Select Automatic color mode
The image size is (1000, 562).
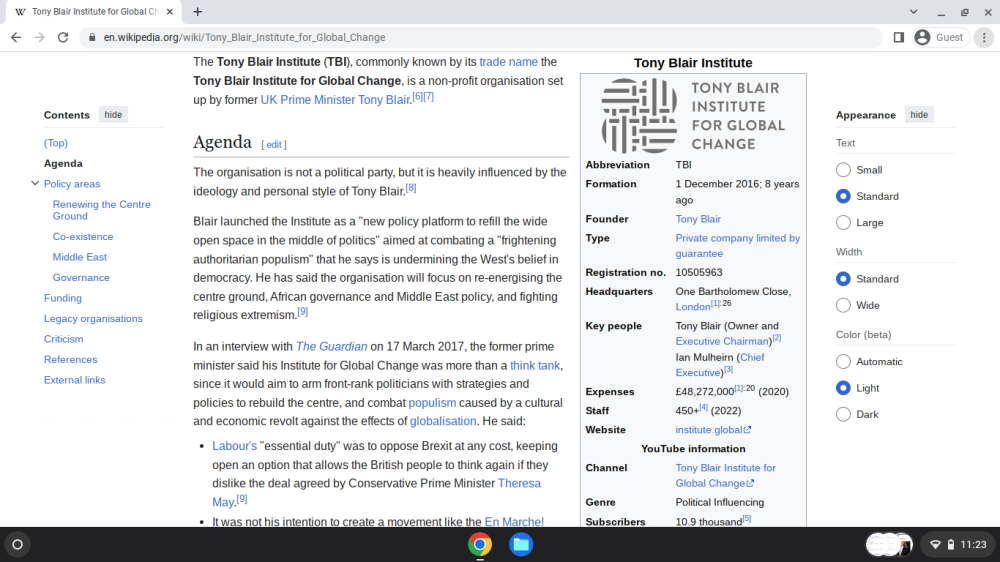click(843, 362)
